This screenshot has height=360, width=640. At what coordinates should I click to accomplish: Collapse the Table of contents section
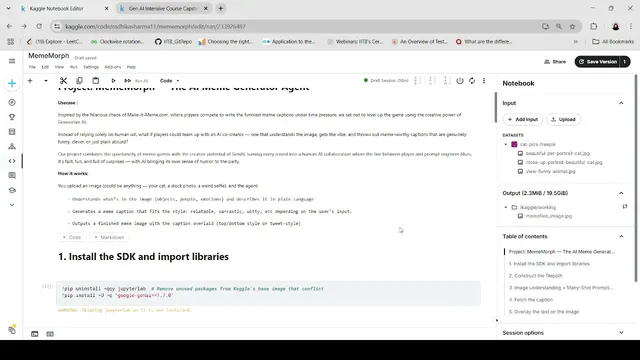[x=621, y=236]
